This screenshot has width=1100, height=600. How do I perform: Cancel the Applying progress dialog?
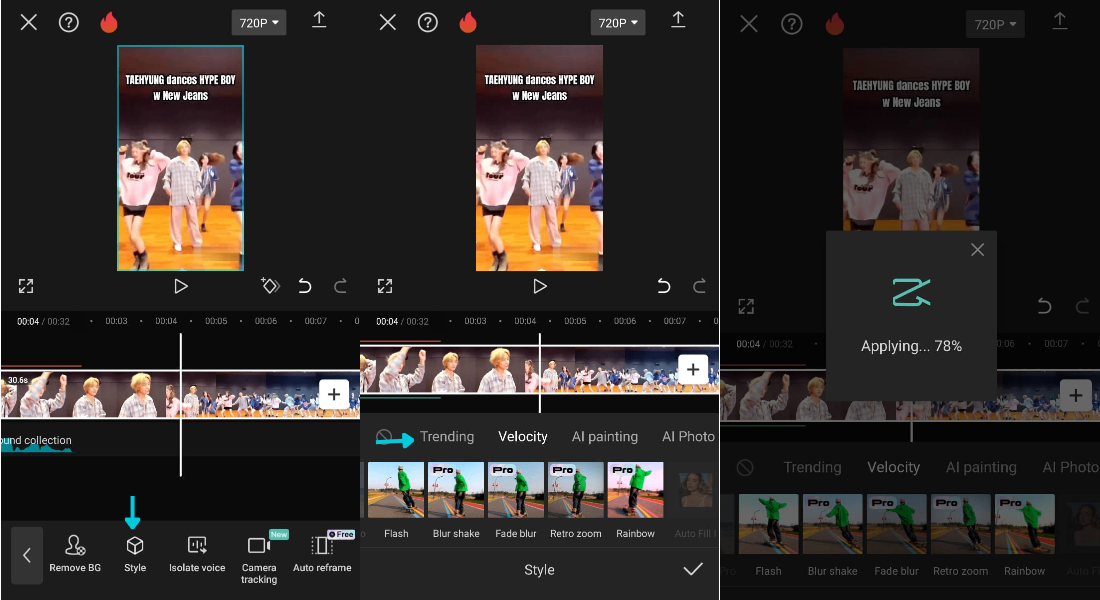pos(977,250)
